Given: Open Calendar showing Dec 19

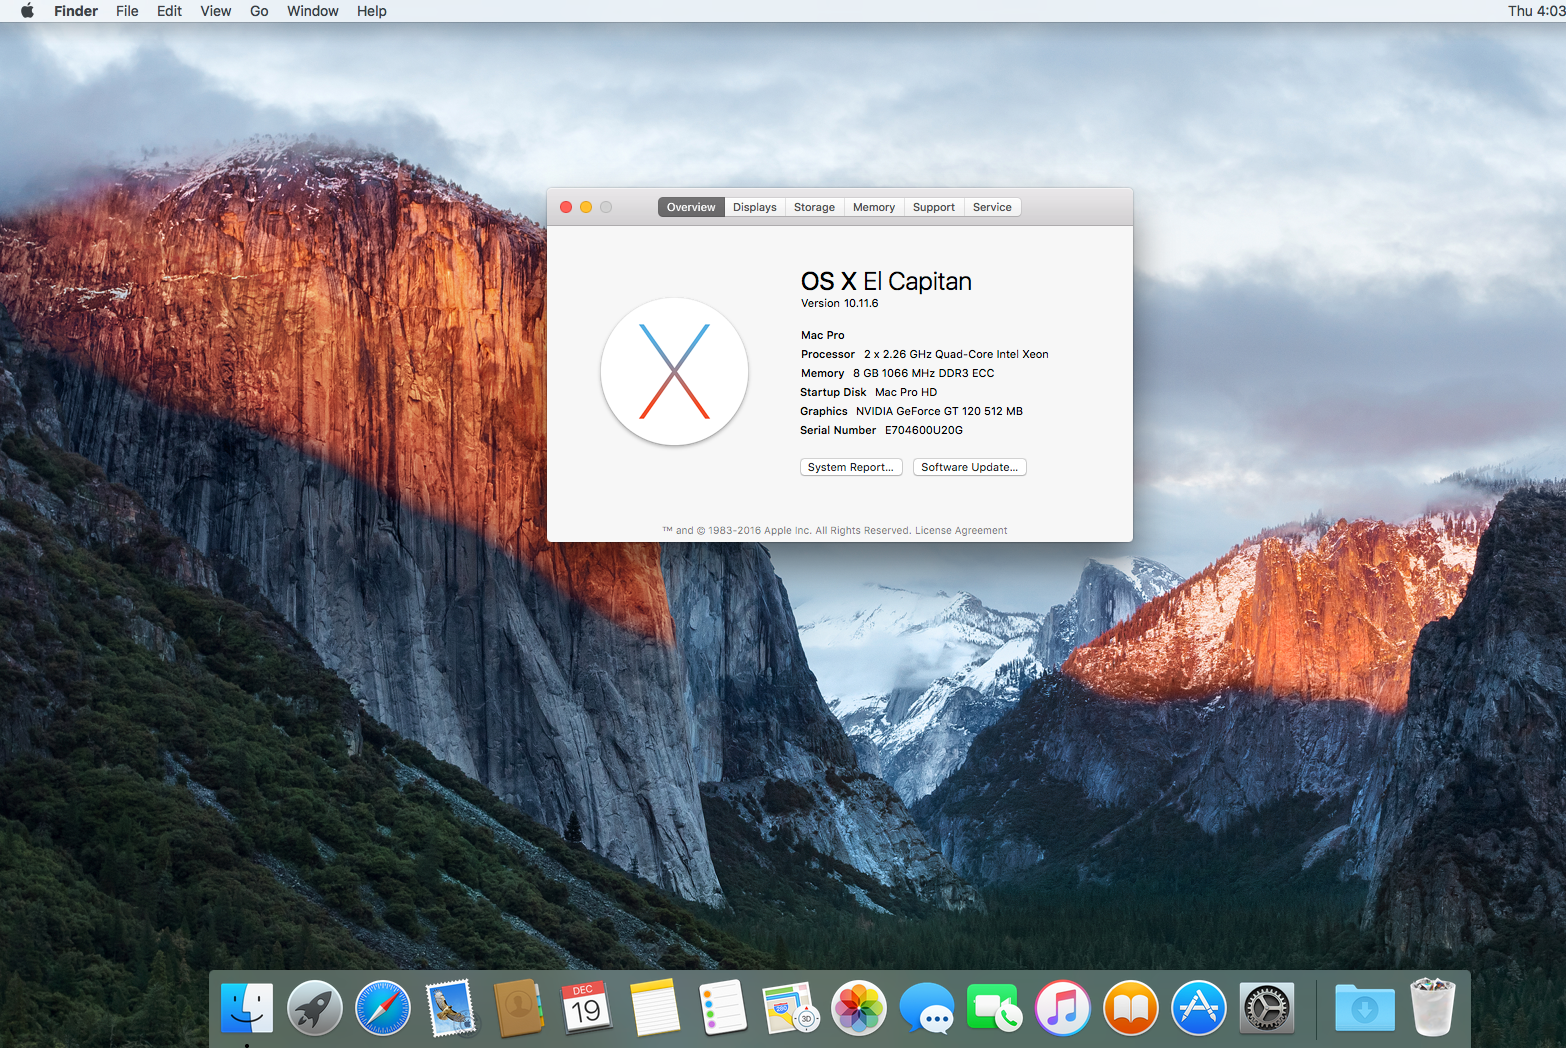Looking at the screenshot, I should pyautogui.click(x=586, y=1007).
